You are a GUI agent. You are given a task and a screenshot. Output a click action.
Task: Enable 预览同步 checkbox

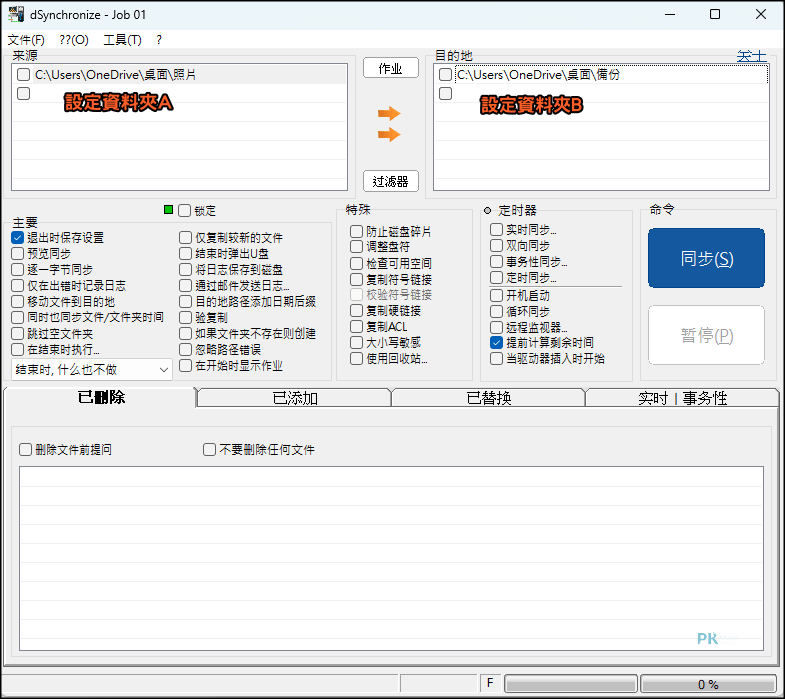pyautogui.click(x=18, y=254)
